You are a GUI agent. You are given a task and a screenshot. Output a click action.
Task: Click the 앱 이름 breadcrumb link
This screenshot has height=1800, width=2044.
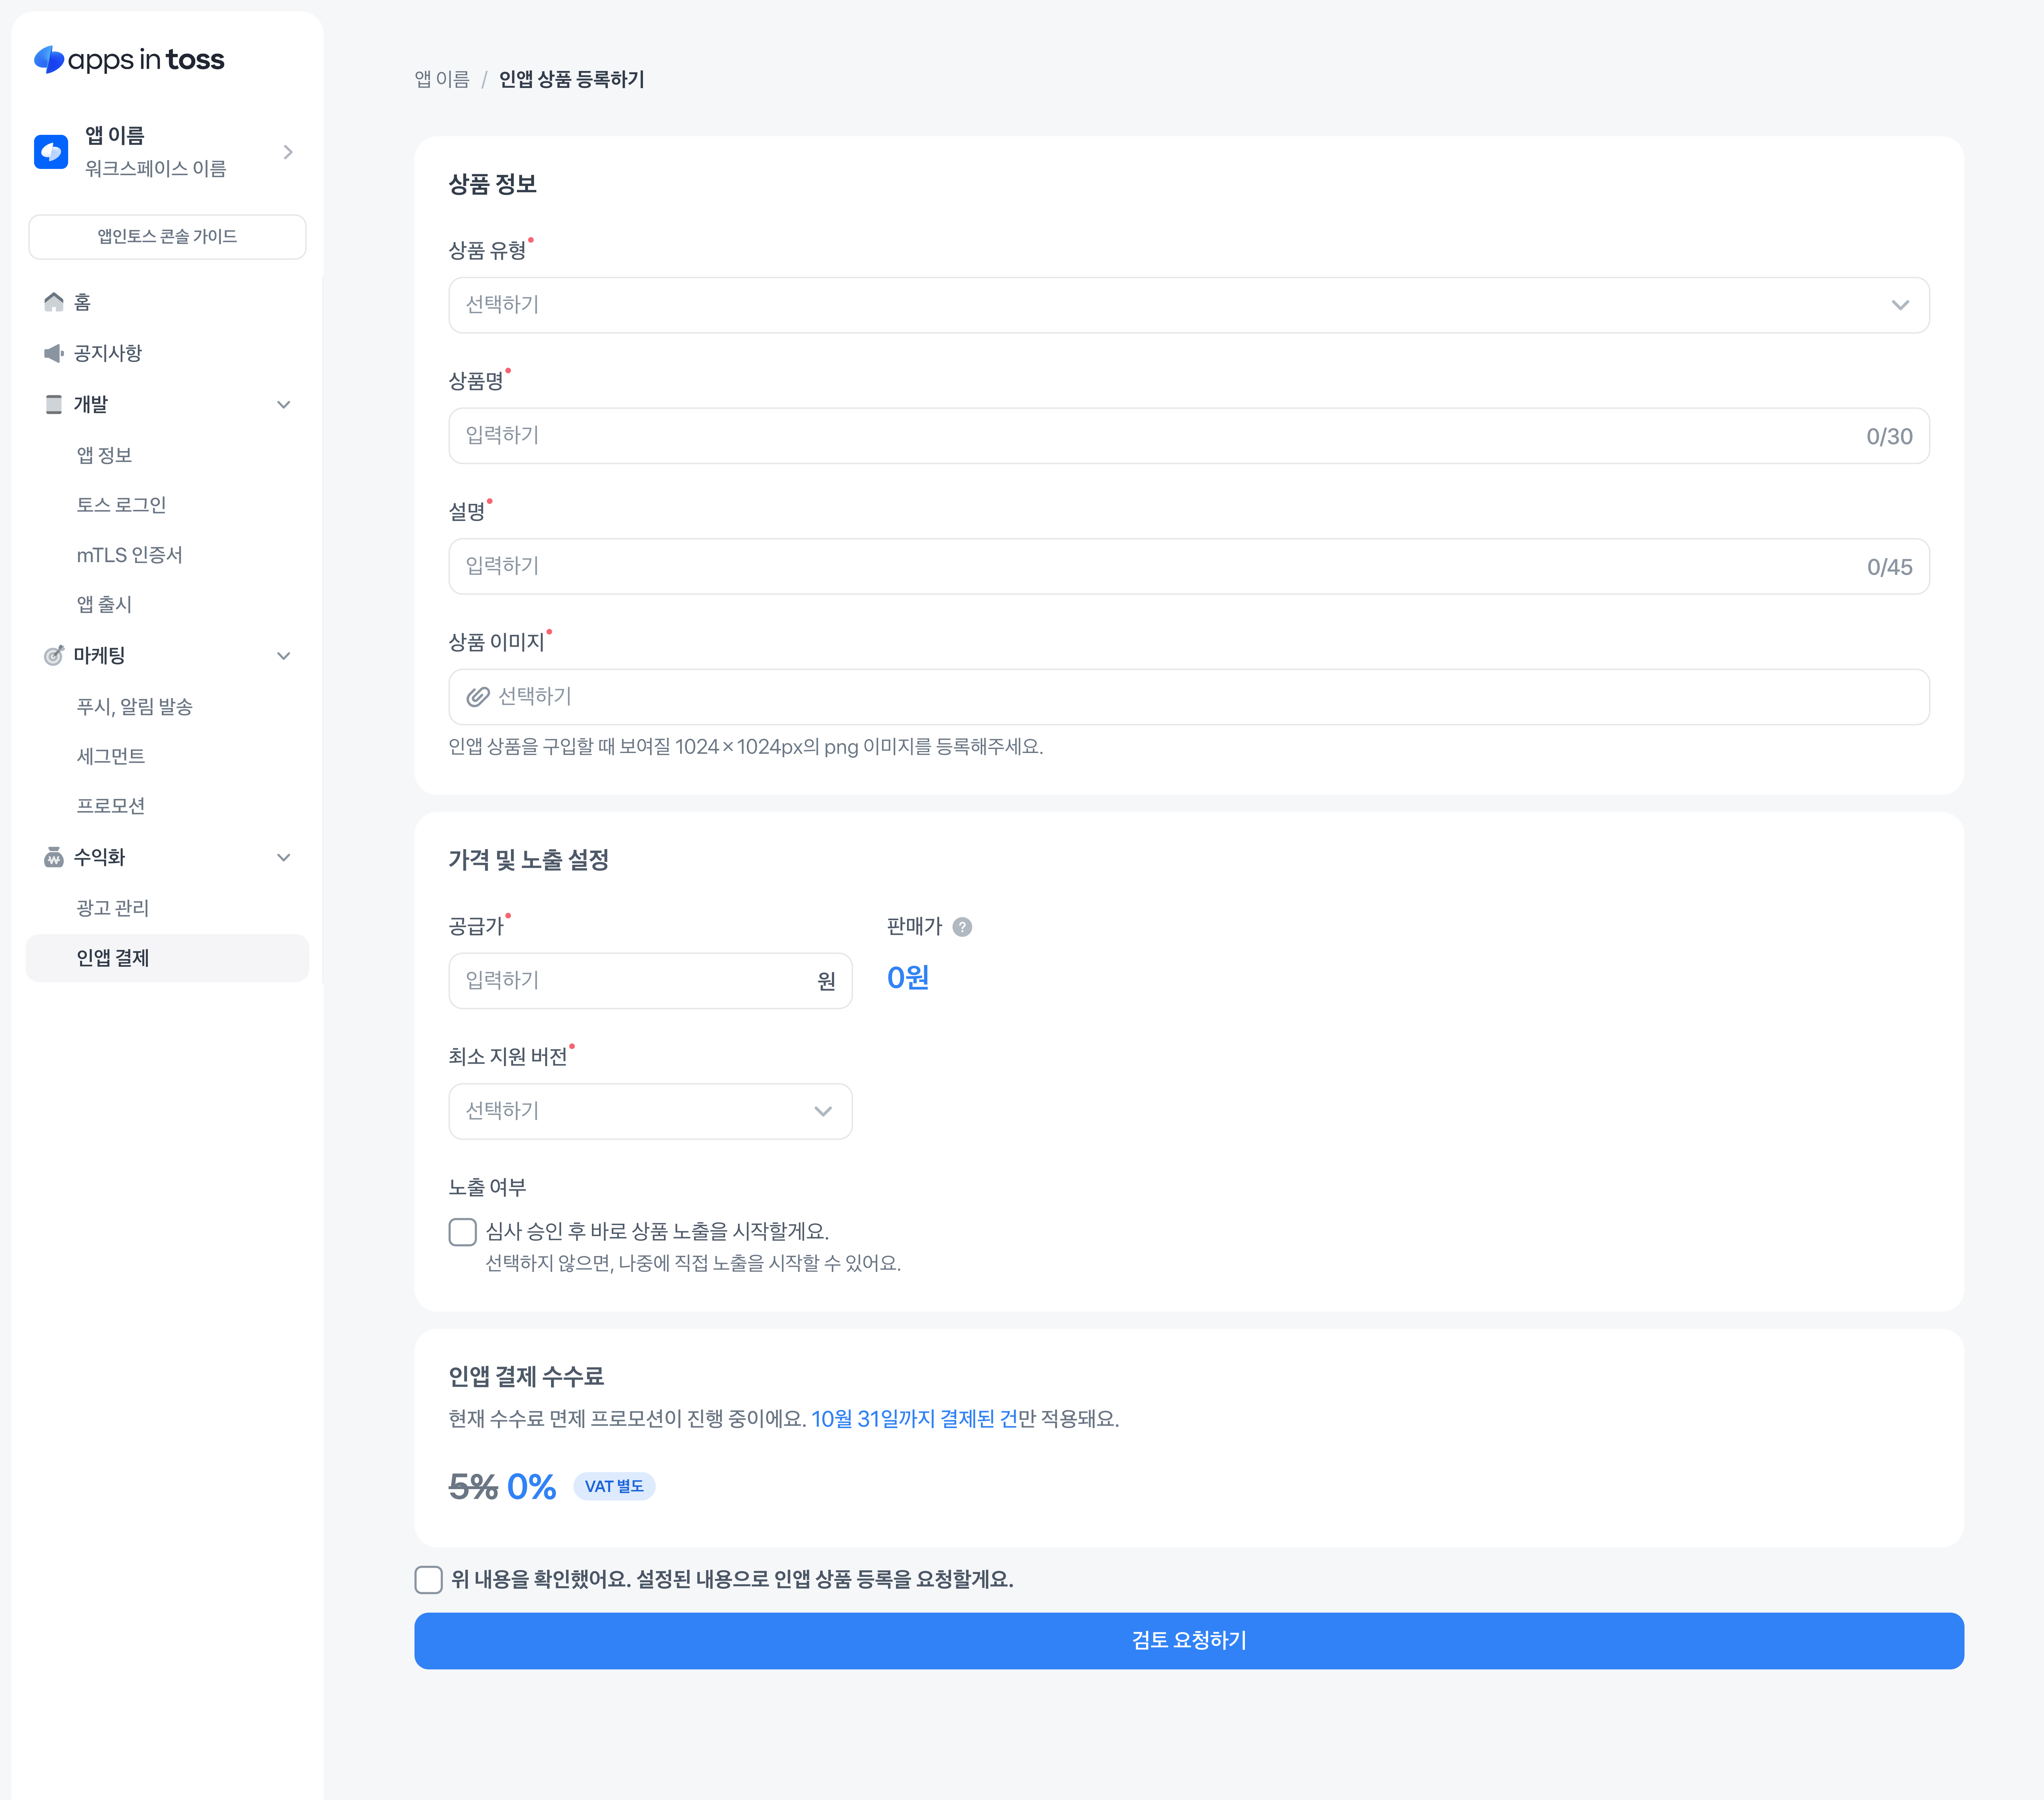442,79
